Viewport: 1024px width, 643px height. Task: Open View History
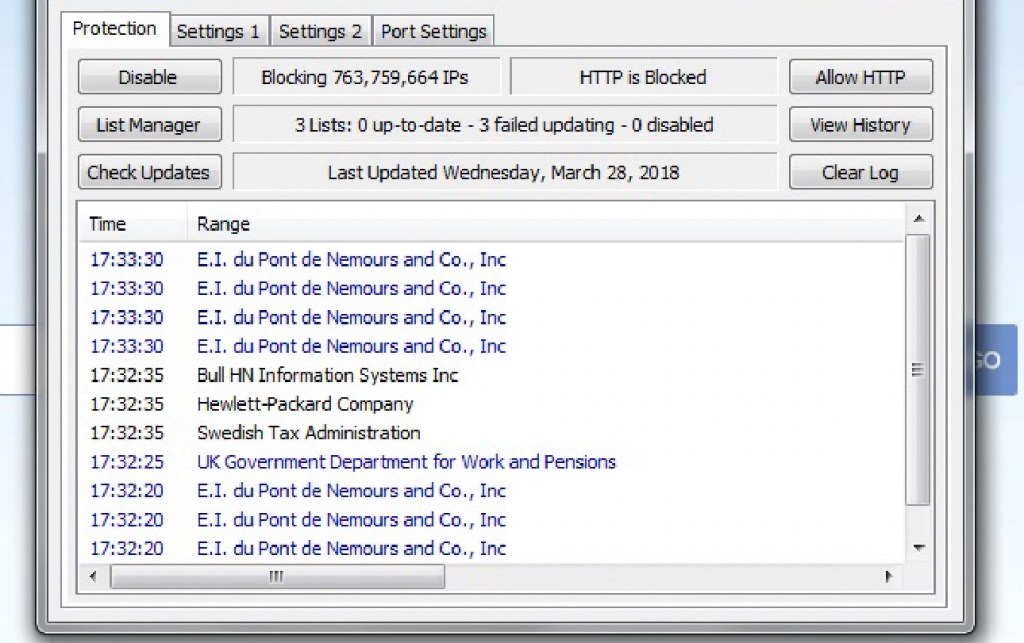click(x=860, y=125)
